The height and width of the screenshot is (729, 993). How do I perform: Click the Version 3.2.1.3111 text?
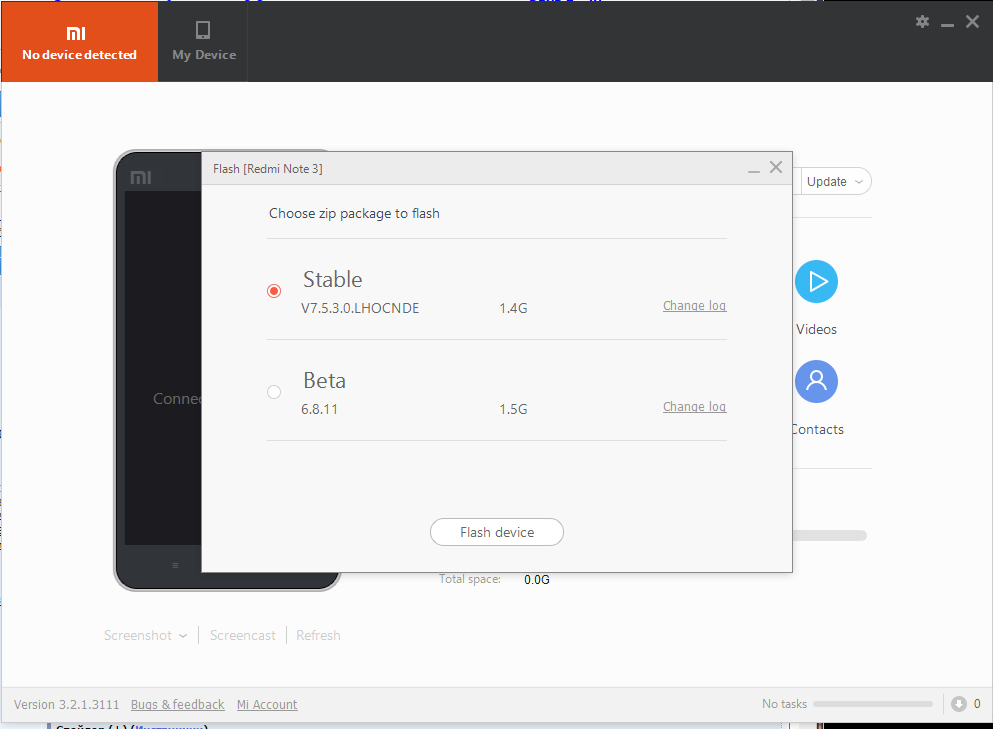[x=66, y=704]
